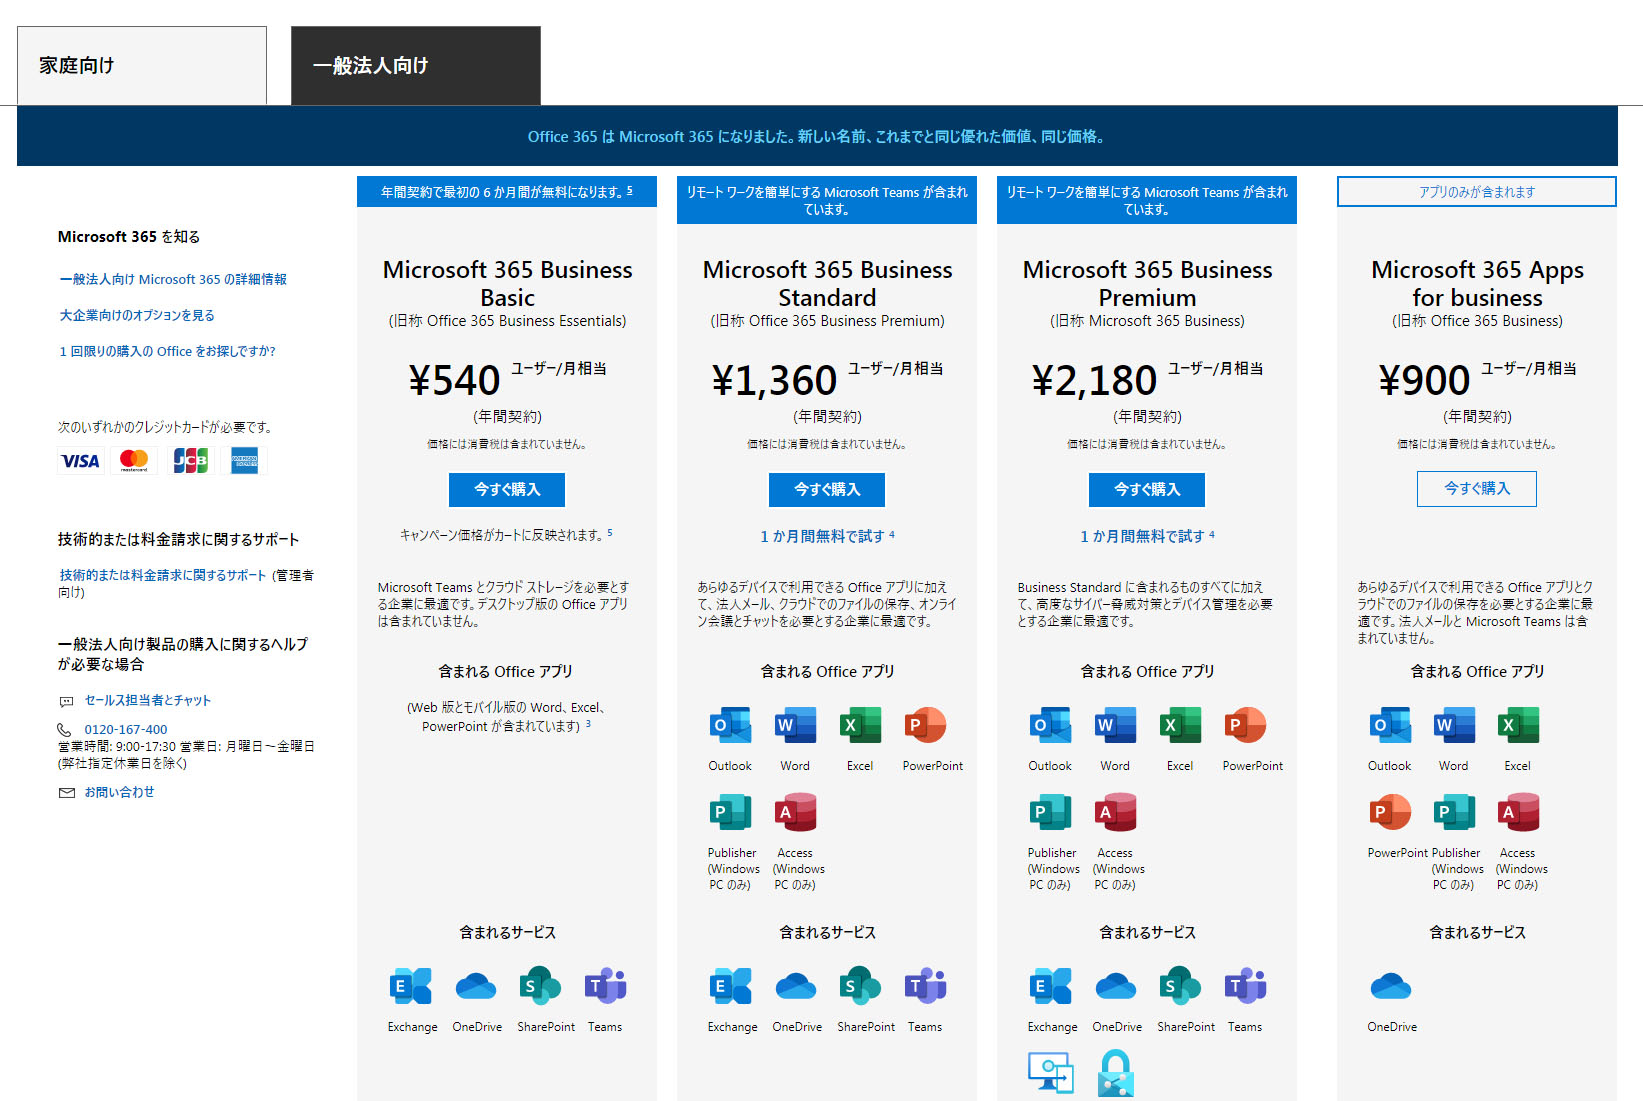Open セールス担当者とチャット link
This screenshot has width=1643, height=1101.
pyautogui.click(x=147, y=700)
